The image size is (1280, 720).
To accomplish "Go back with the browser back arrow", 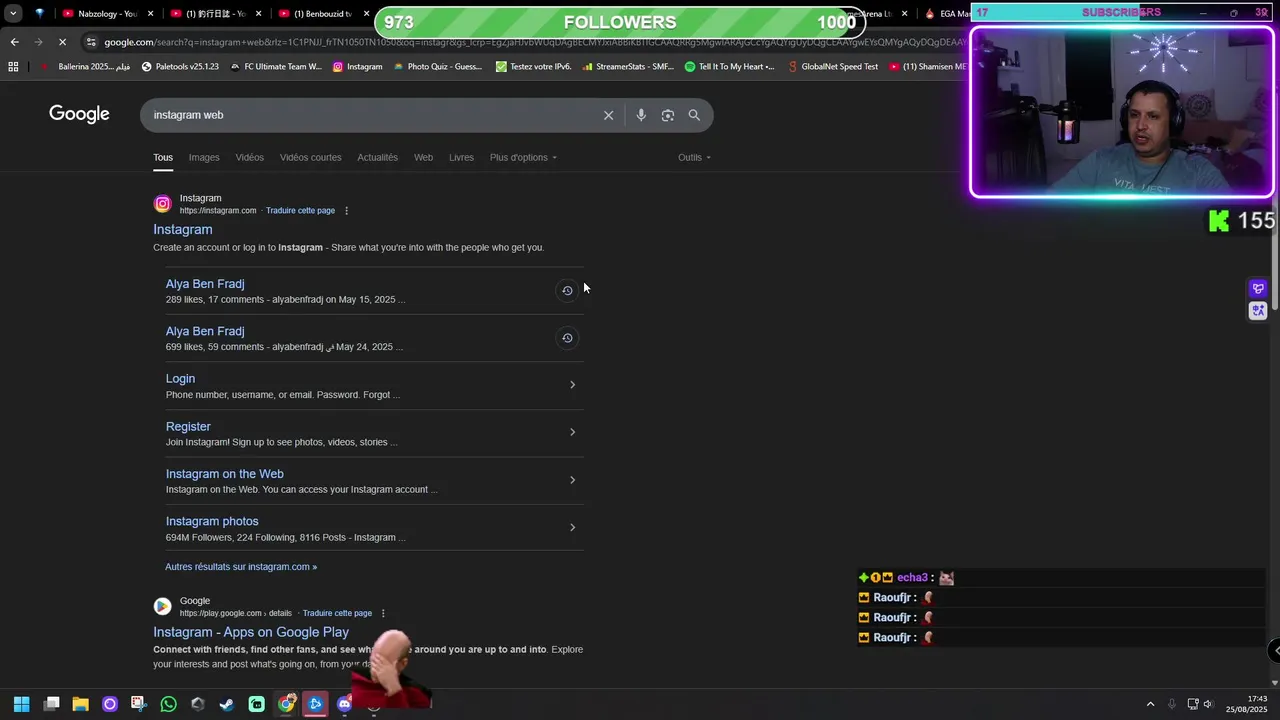I will coord(14,42).
